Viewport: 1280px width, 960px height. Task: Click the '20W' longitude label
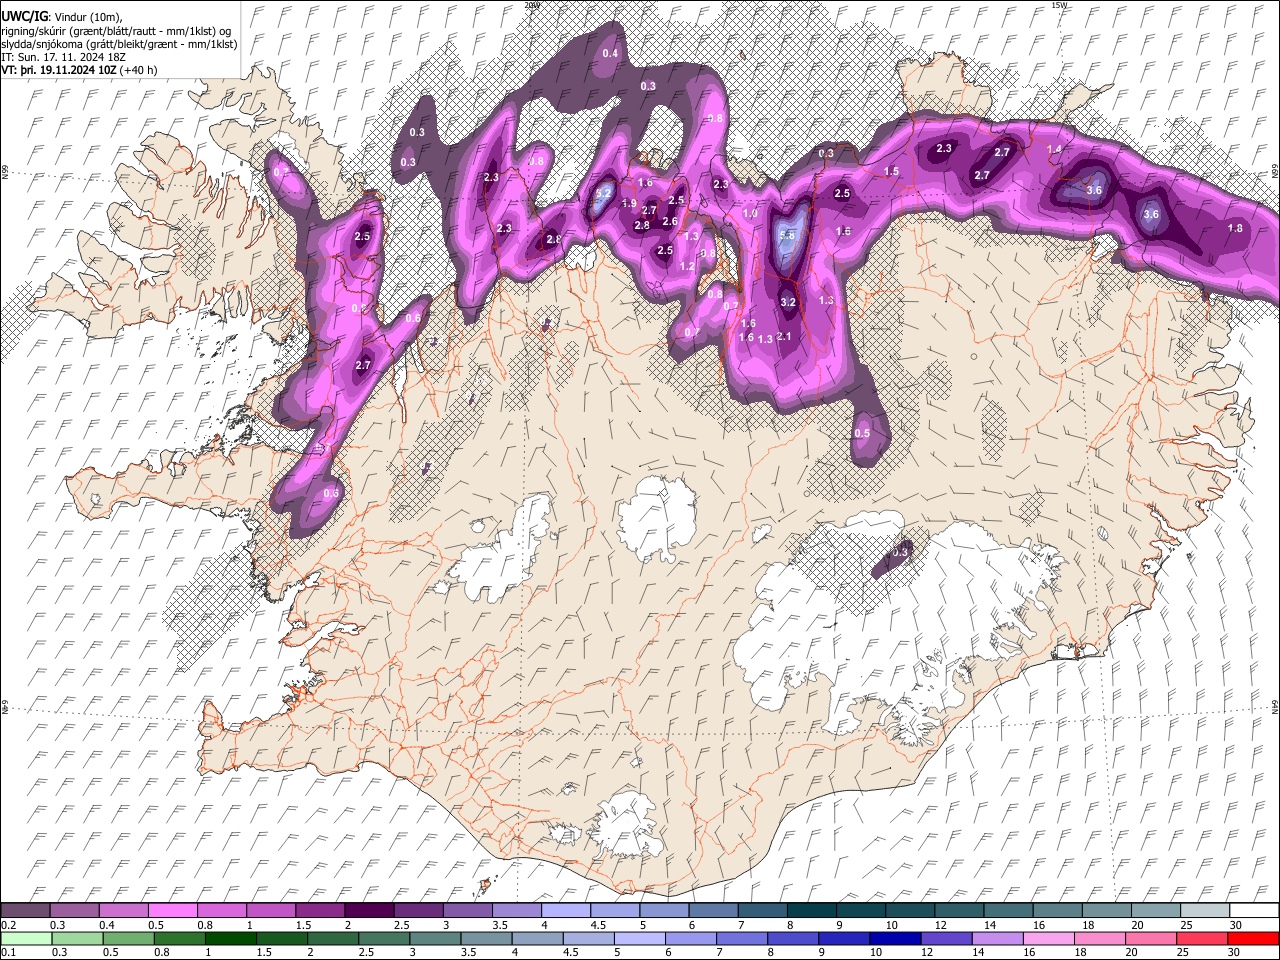coord(531,5)
